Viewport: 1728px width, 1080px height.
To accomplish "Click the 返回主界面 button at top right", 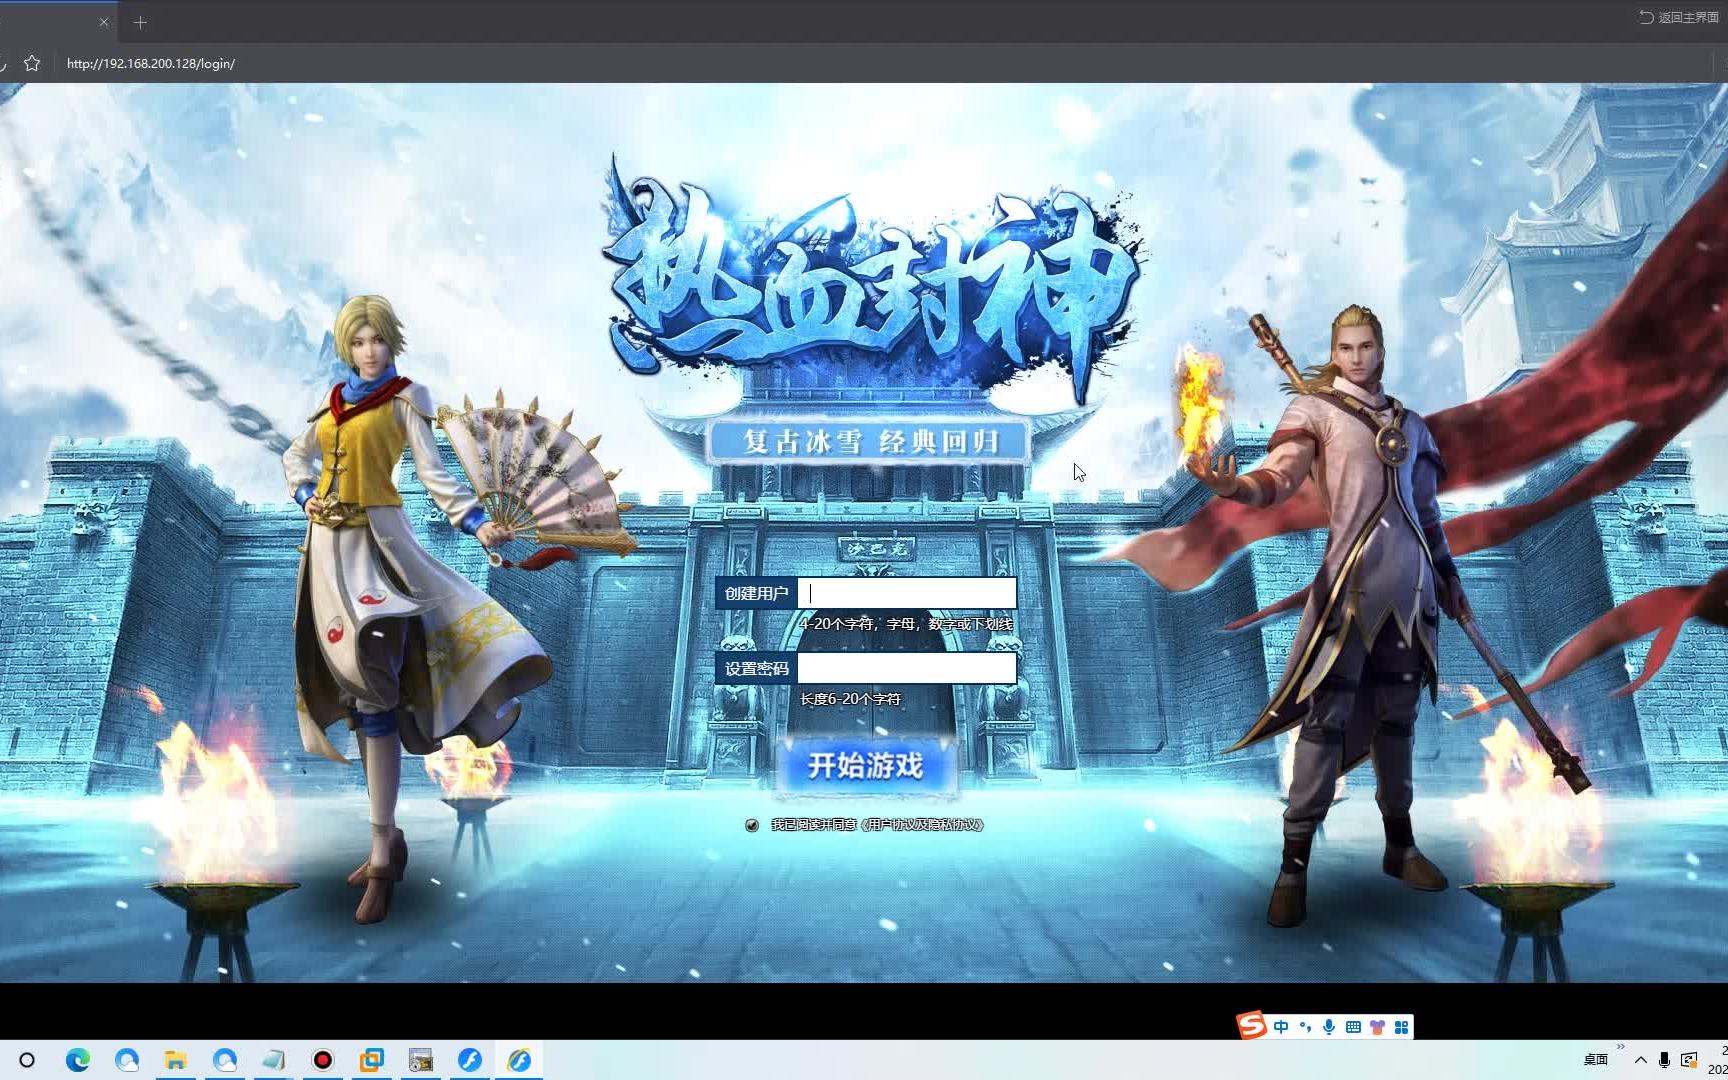I will click(x=1679, y=17).
